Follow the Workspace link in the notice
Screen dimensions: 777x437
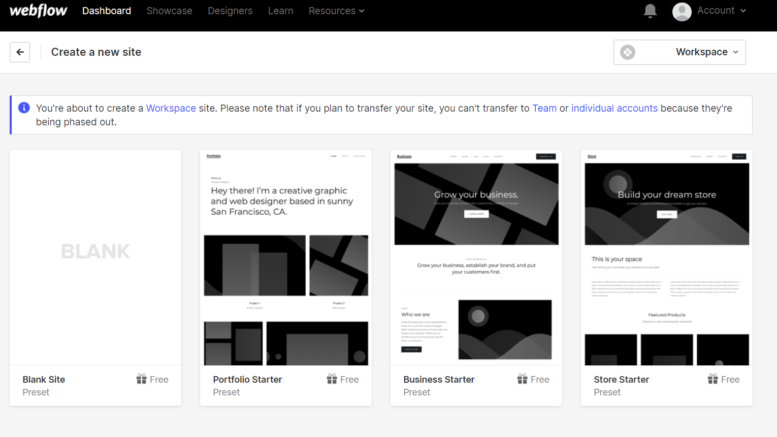pos(171,108)
